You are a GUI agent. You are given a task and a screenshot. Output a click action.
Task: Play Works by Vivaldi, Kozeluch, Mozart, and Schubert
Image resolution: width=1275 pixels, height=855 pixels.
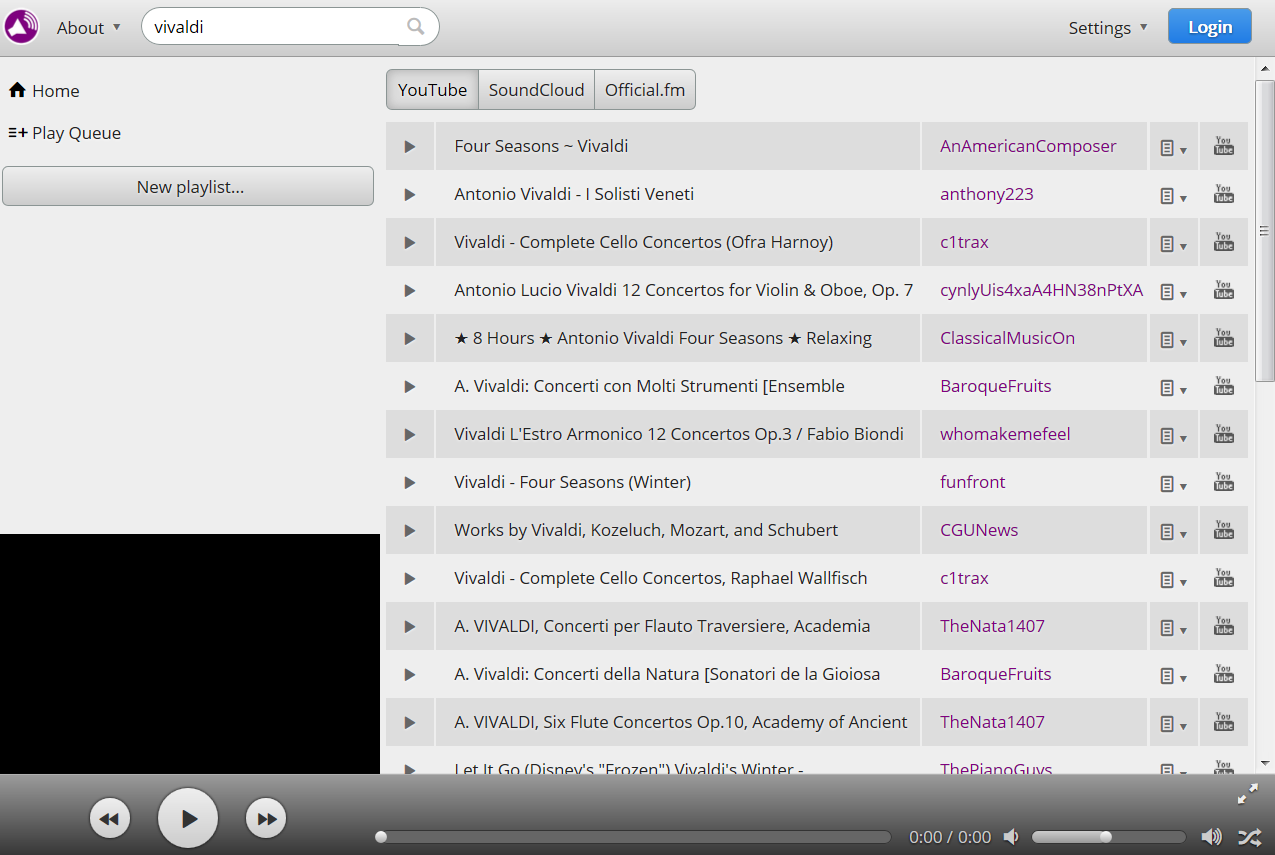coord(410,530)
